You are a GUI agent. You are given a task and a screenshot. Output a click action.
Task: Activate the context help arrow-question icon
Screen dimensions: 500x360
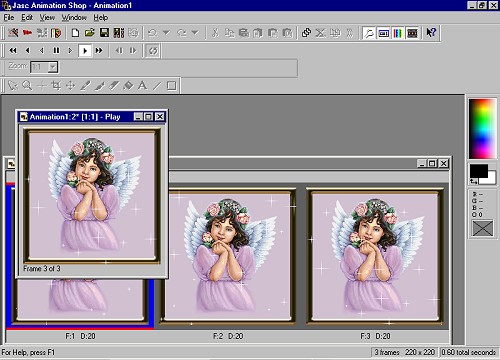[x=431, y=33]
